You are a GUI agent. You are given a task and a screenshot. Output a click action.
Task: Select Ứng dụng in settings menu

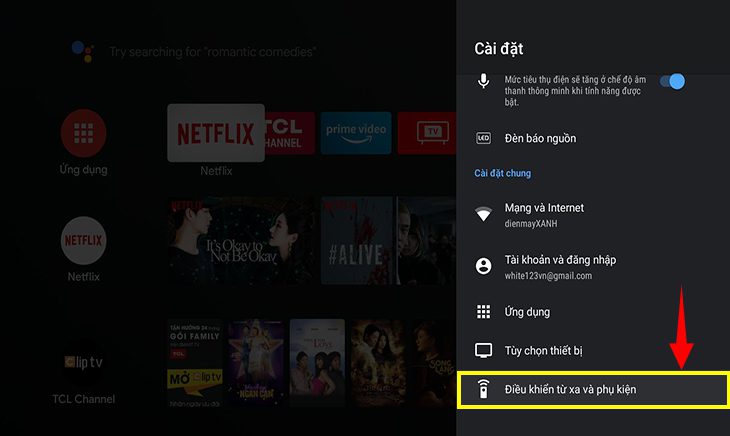click(527, 312)
